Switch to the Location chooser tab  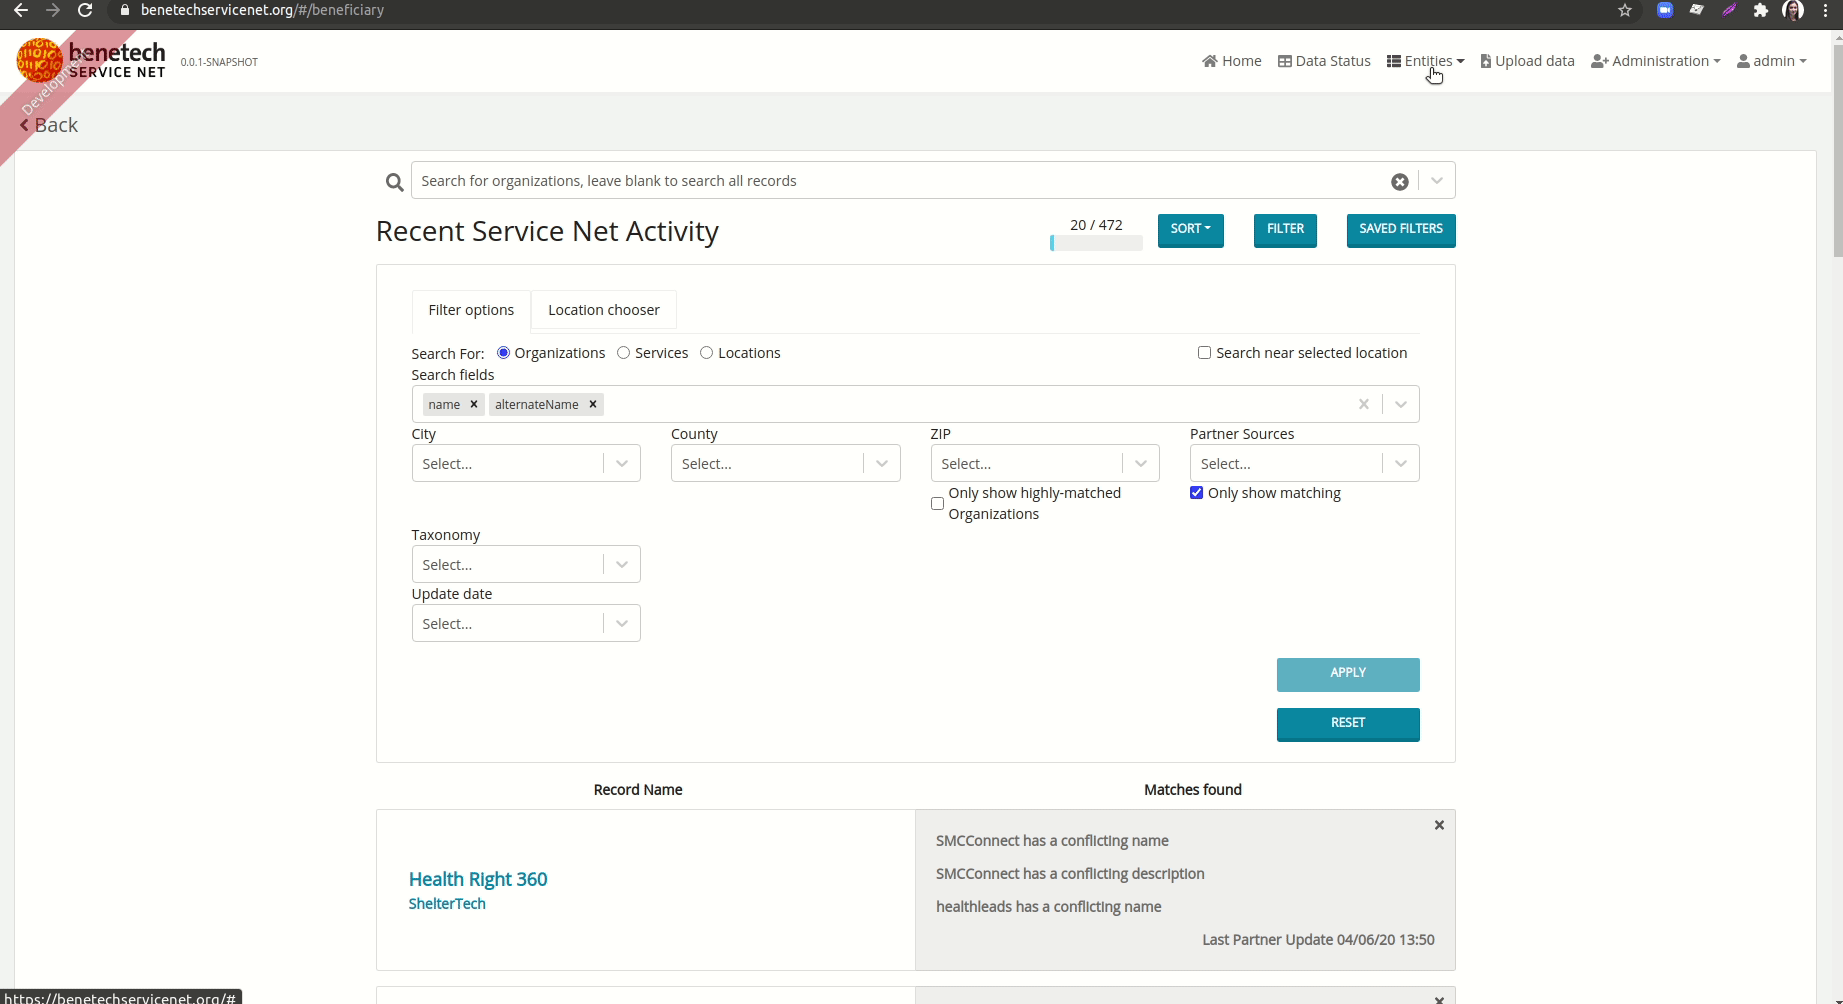click(603, 310)
